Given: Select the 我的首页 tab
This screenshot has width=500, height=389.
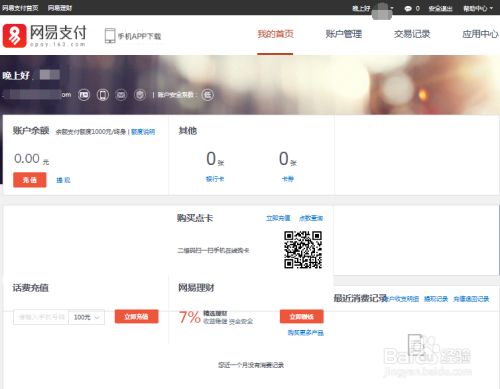Looking at the screenshot, I should 275,34.
